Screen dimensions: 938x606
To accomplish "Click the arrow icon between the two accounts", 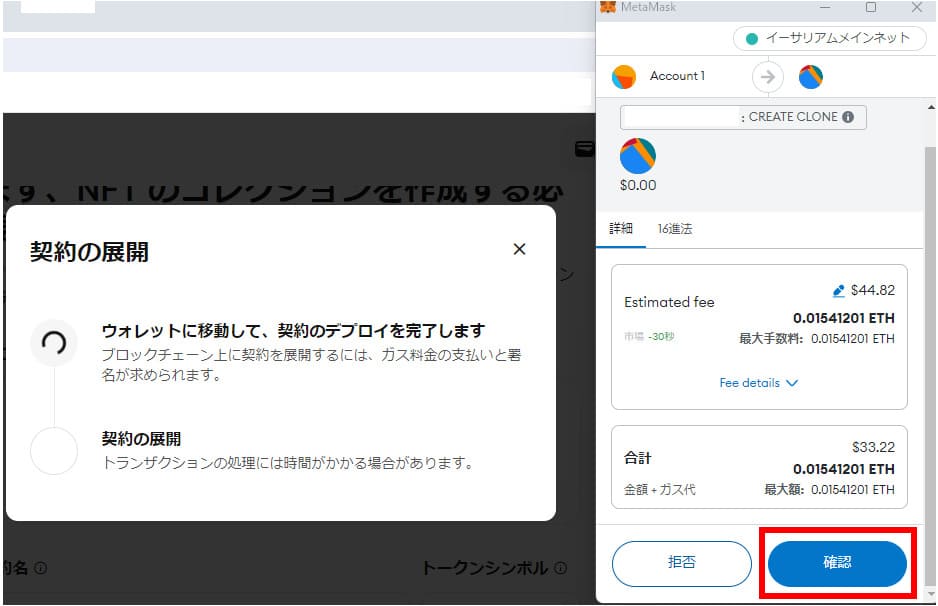I will click(x=766, y=76).
